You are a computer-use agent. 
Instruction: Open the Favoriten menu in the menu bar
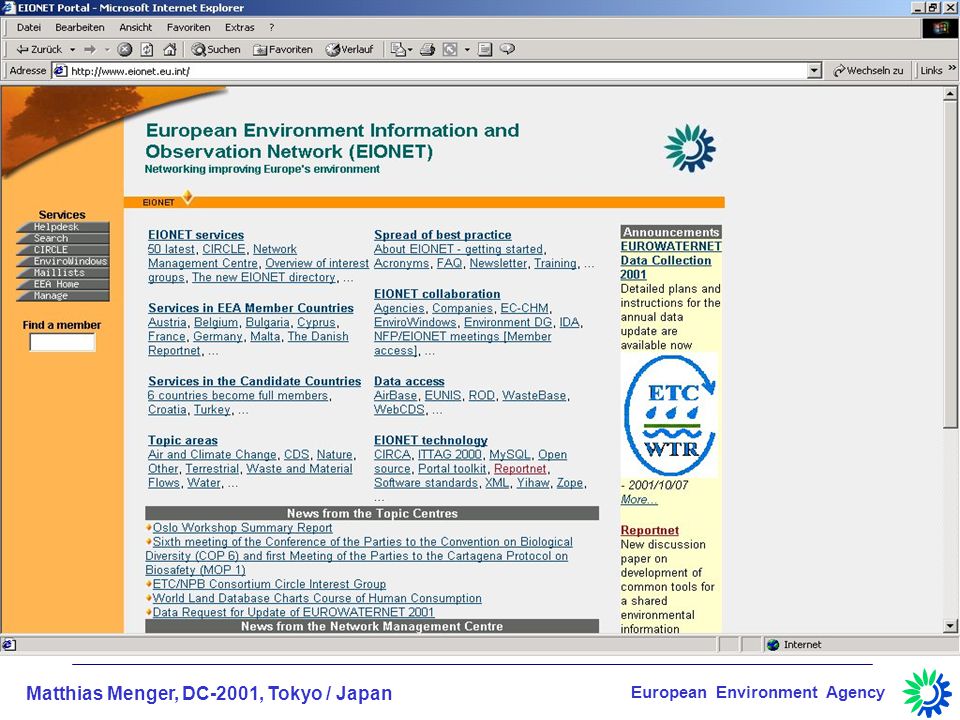pos(189,28)
